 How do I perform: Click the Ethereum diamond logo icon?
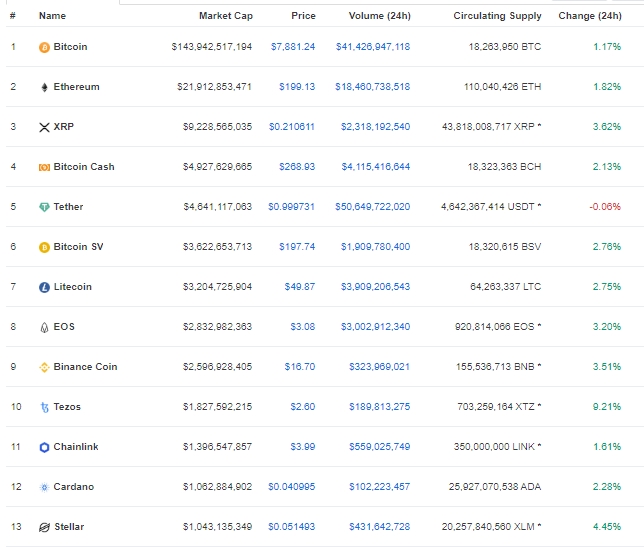coord(44,87)
